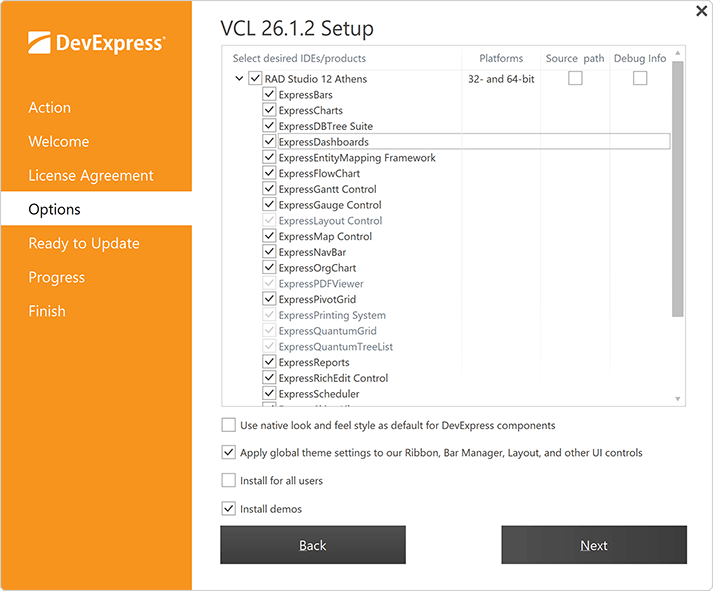Select the ExpressGantt Control label
713x591 pixels.
pyautogui.click(x=328, y=189)
